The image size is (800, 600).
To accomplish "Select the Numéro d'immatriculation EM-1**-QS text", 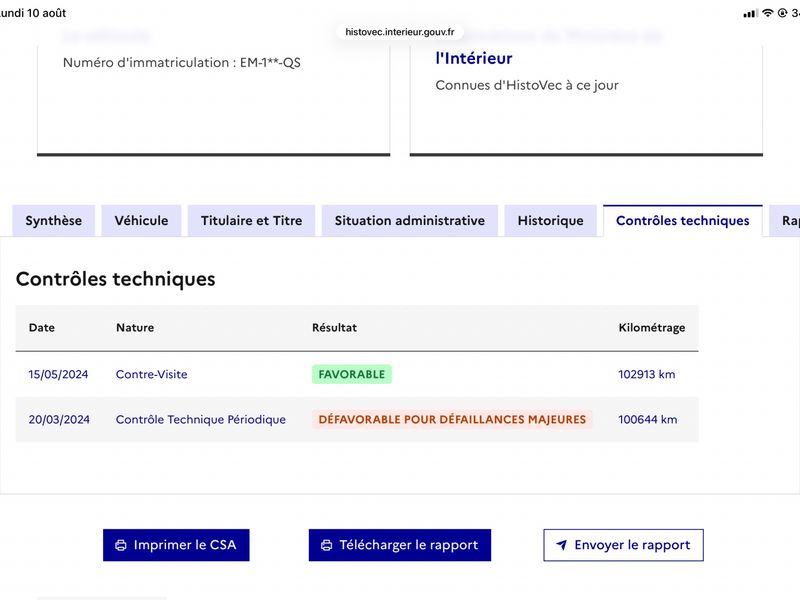I will click(x=182, y=63).
